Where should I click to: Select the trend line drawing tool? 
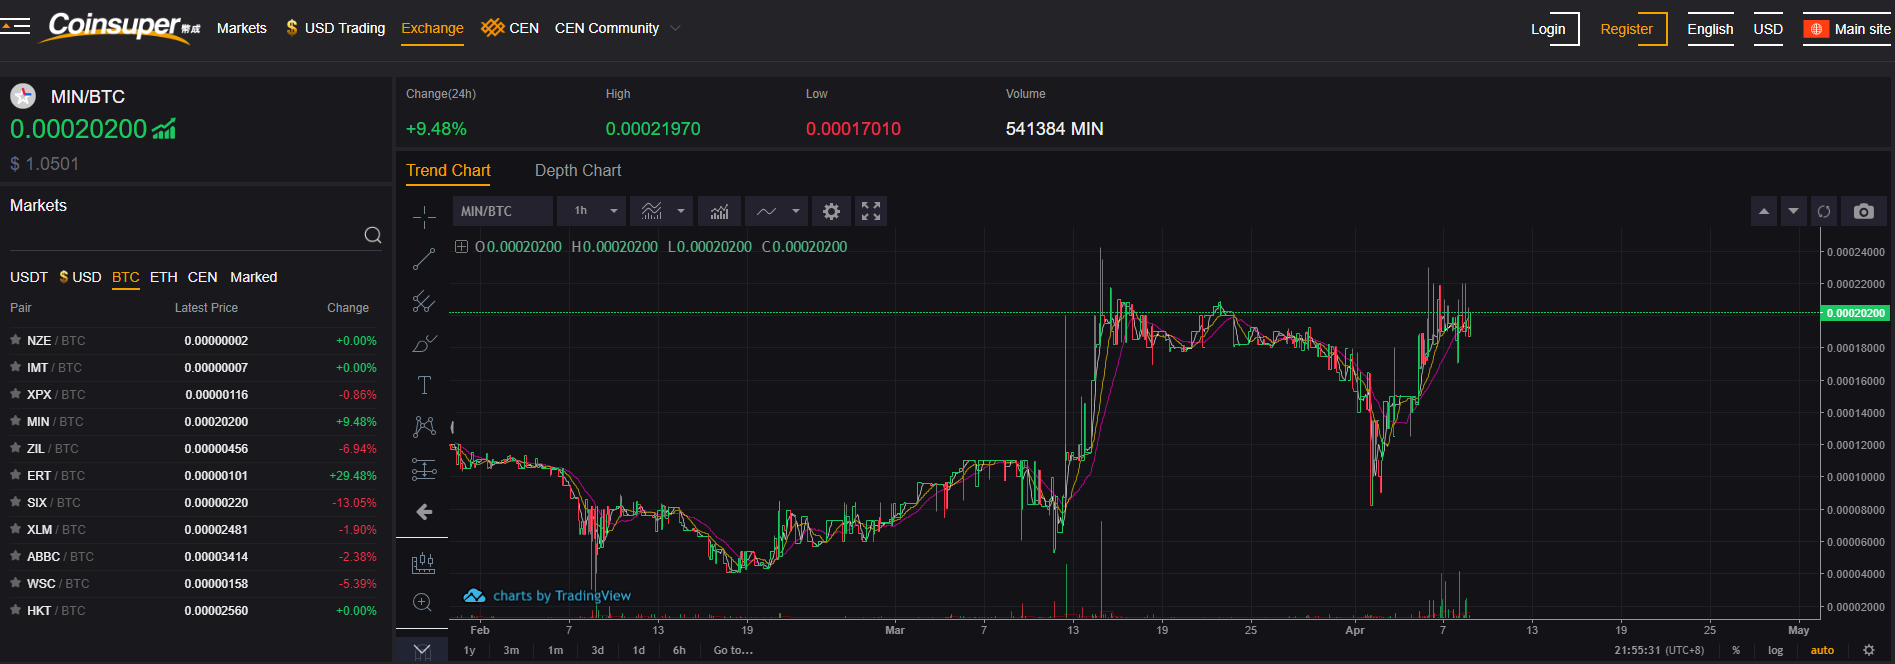pos(424,259)
